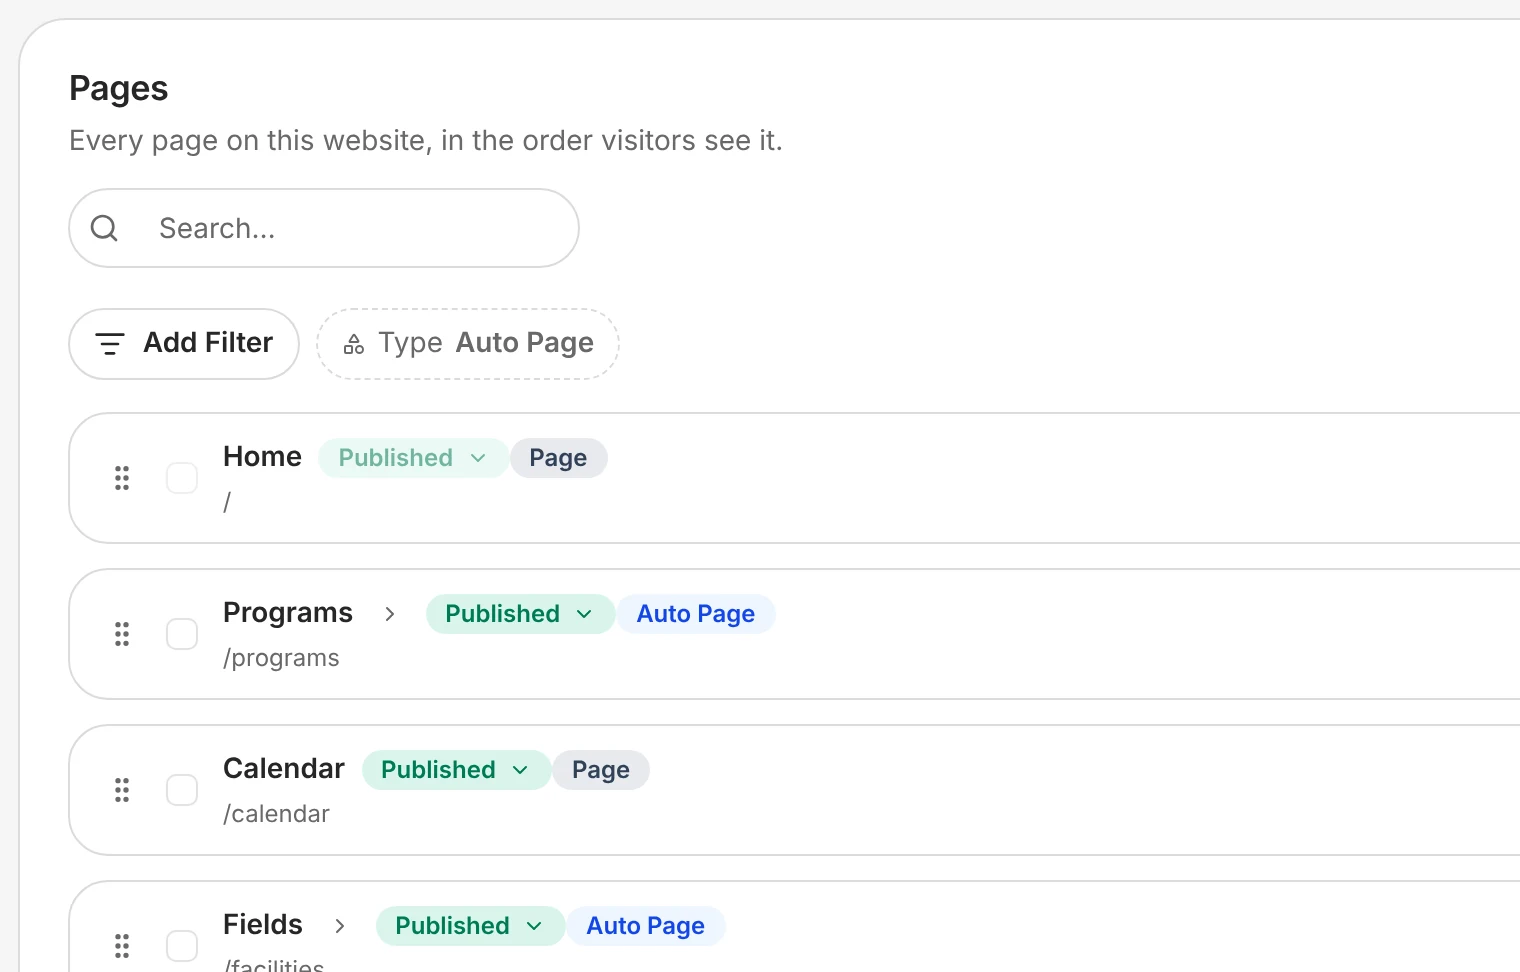Open the Published status dropdown for Home
This screenshot has width=1520, height=972.
click(x=413, y=458)
